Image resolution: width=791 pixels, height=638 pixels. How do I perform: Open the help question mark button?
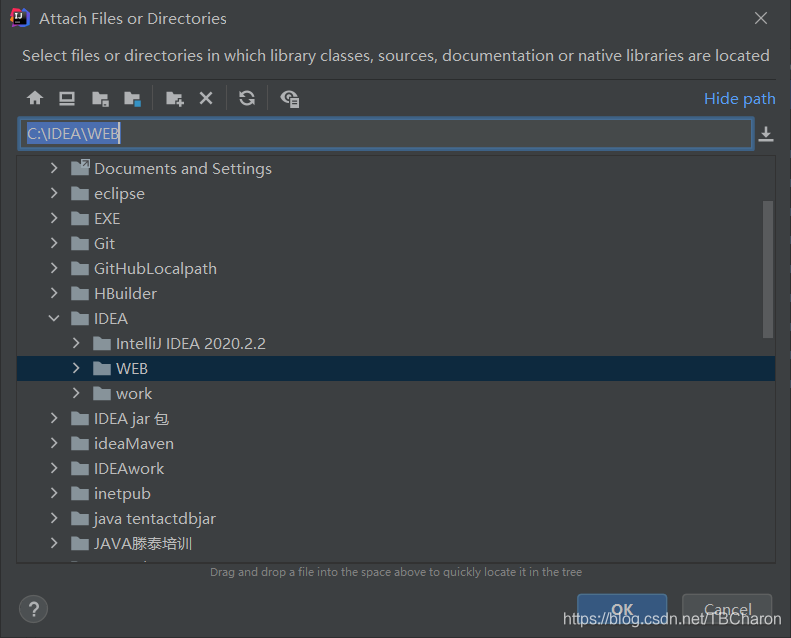click(33, 609)
